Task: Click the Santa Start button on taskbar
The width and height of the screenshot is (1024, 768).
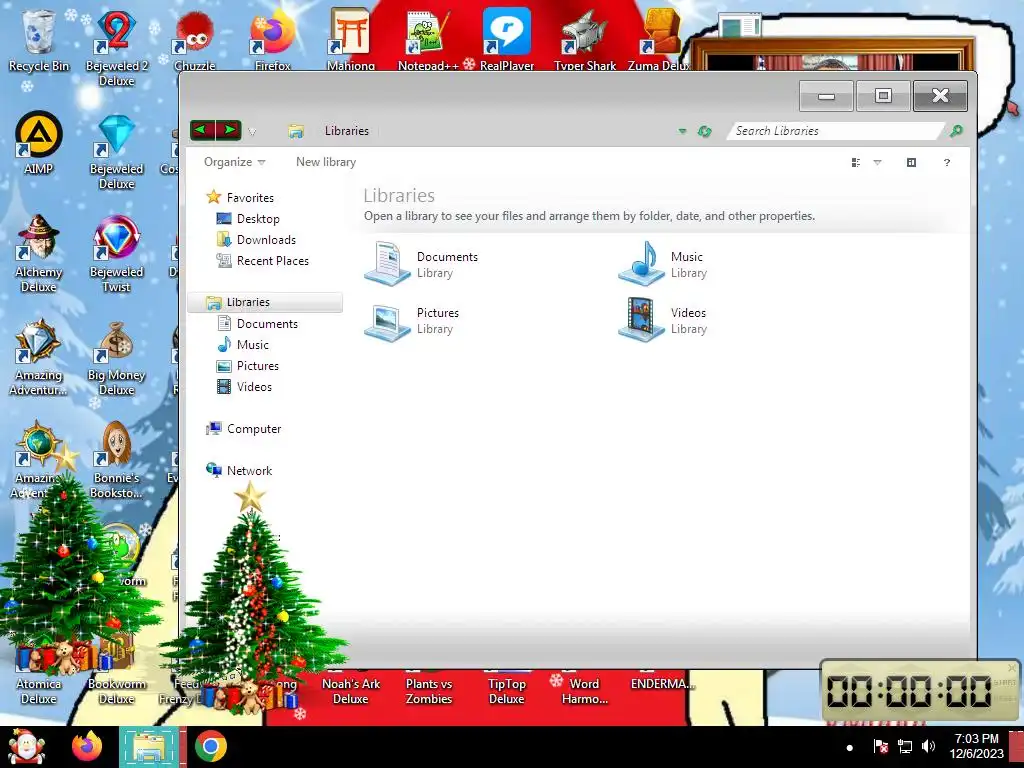Action: click(x=25, y=746)
